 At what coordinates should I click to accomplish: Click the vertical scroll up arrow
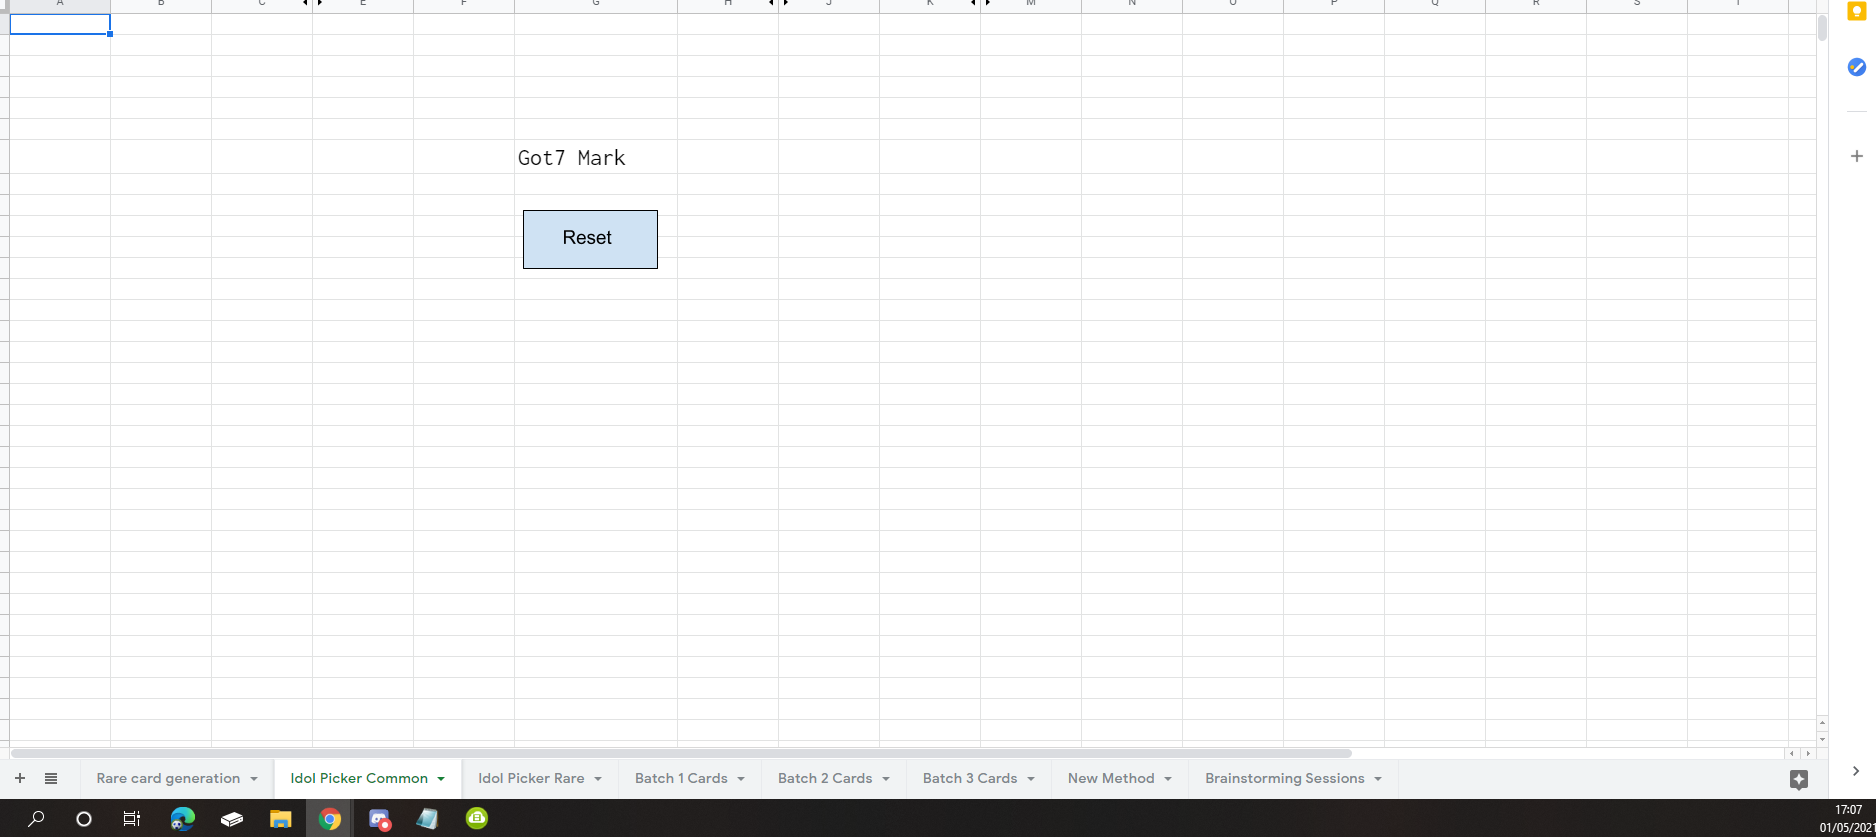pos(1822,722)
